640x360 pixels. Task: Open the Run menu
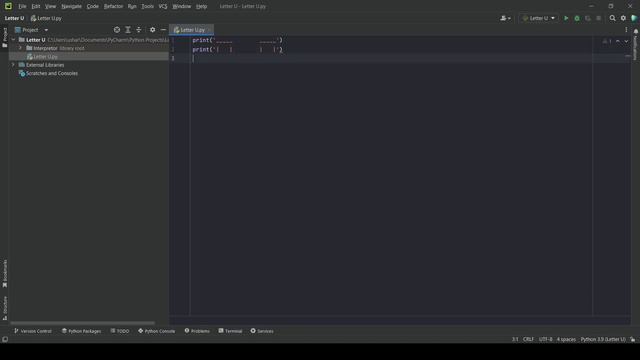click(x=132, y=6)
